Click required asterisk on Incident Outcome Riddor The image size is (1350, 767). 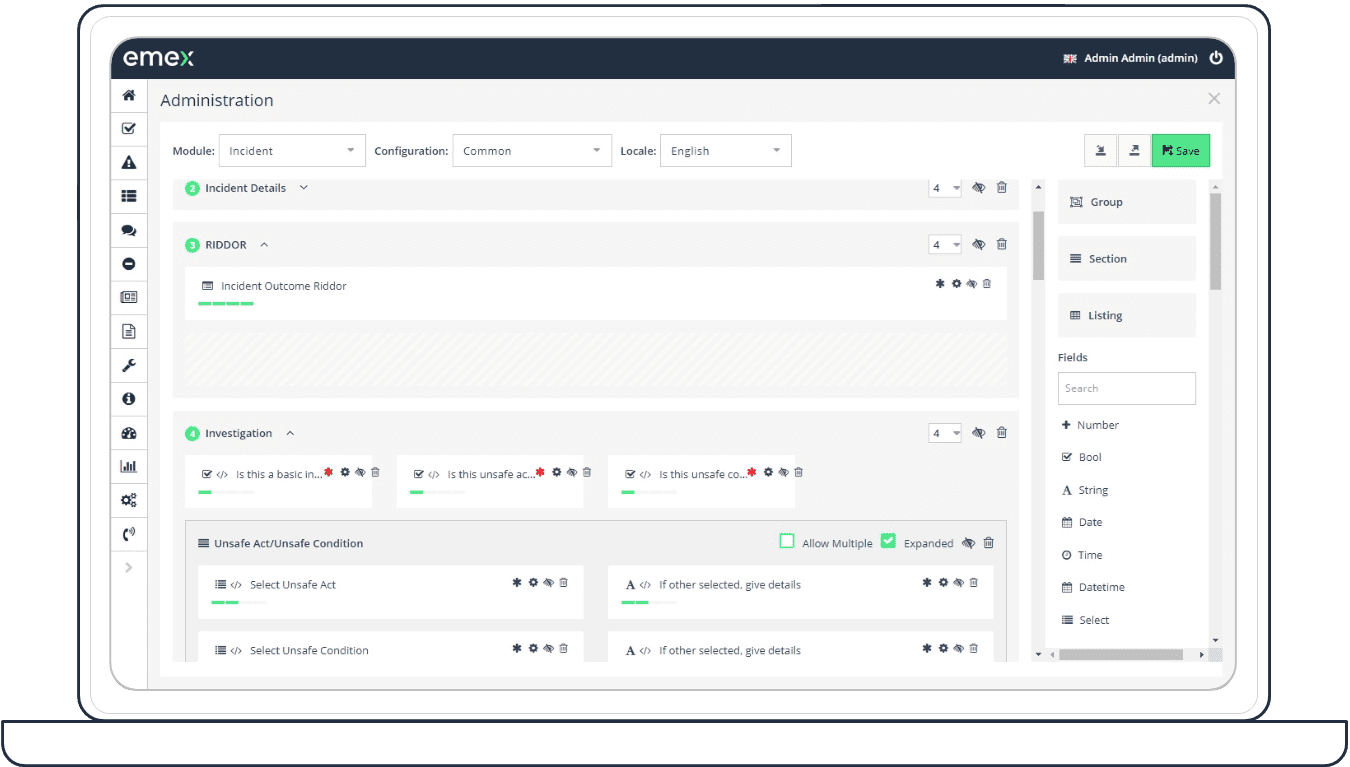click(940, 284)
